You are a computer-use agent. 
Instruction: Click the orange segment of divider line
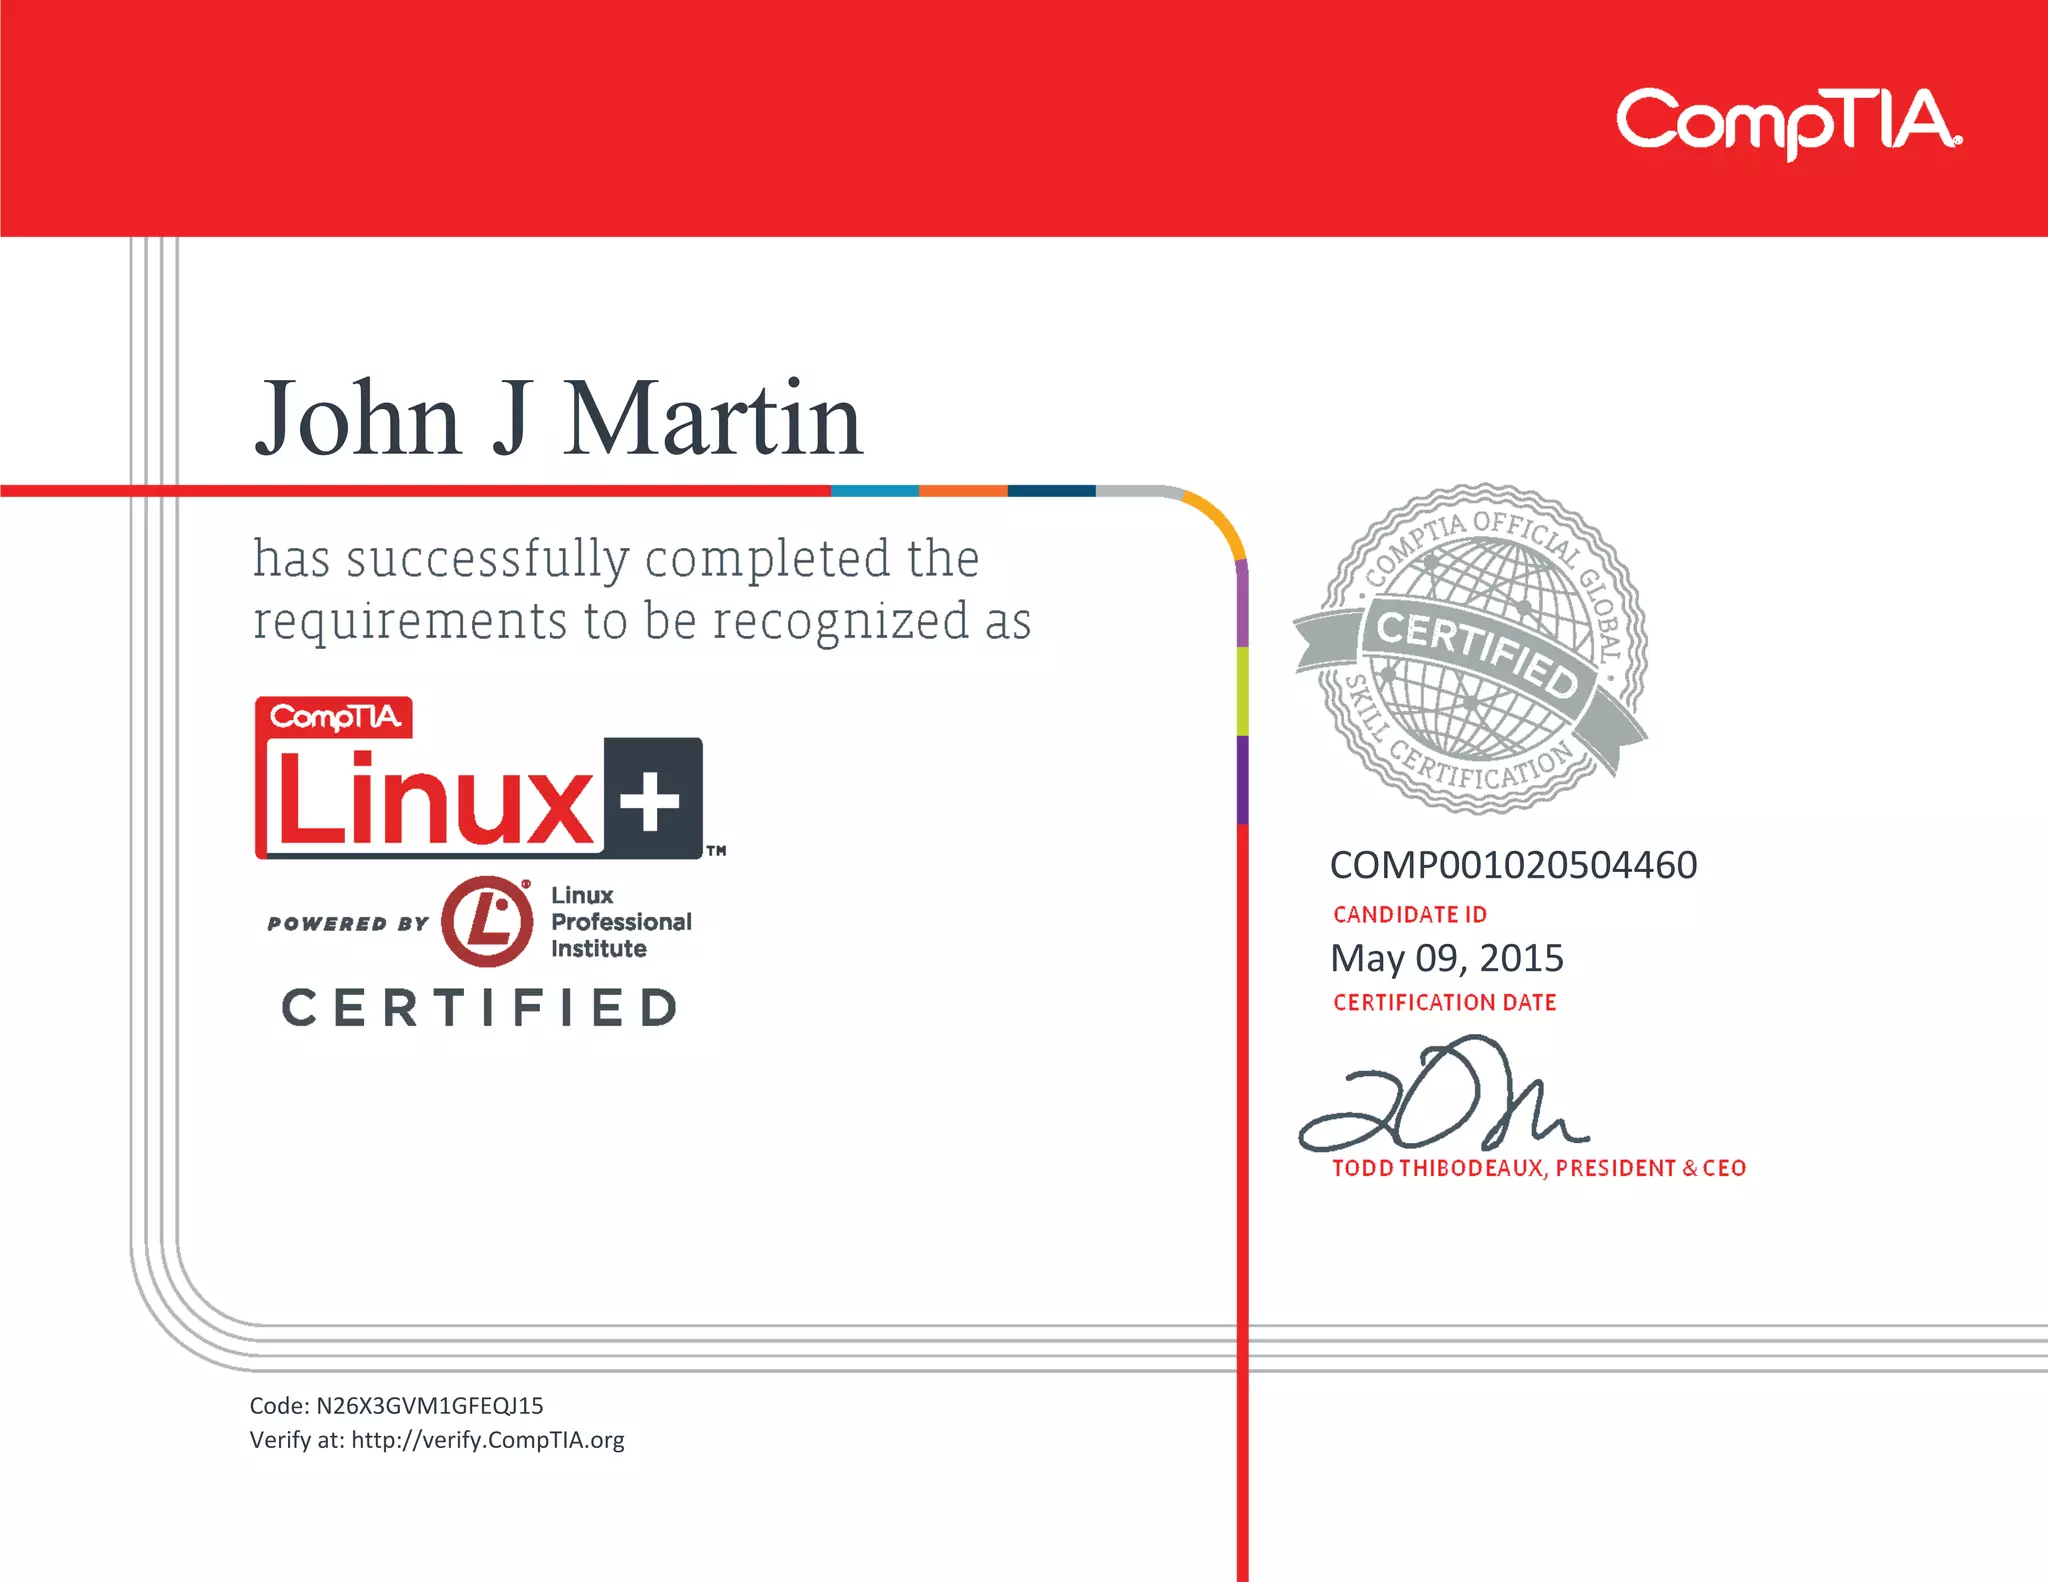click(962, 491)
